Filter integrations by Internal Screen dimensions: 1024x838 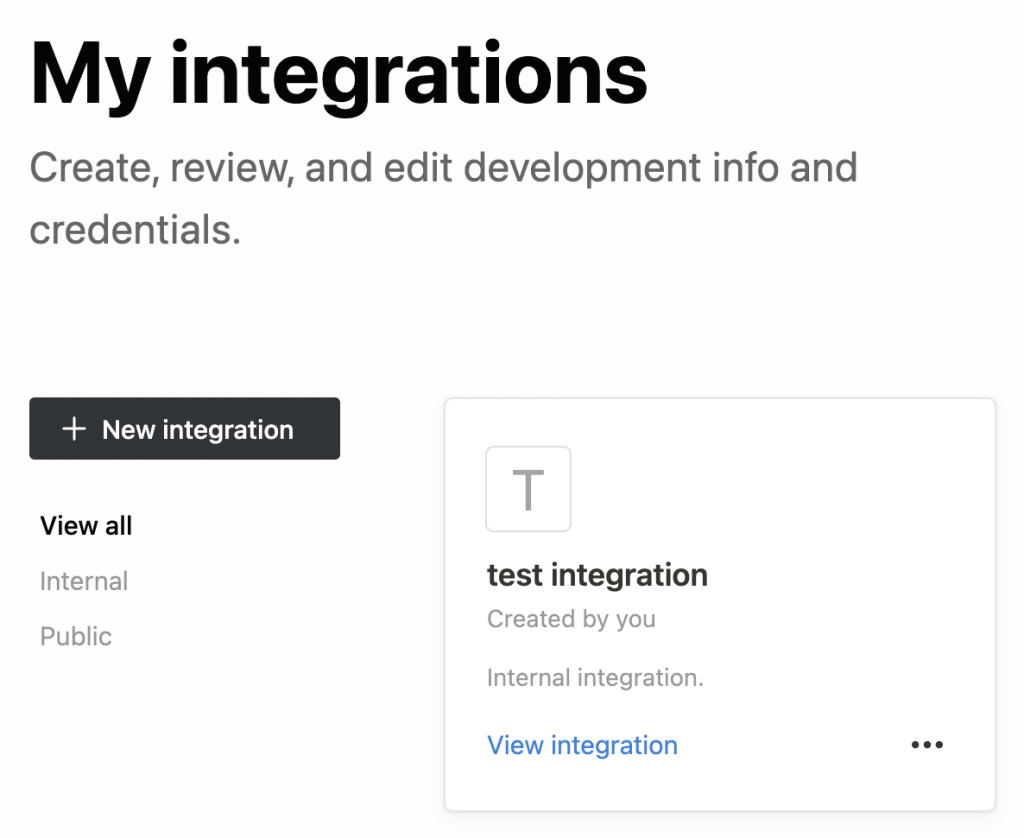(84, 581)
